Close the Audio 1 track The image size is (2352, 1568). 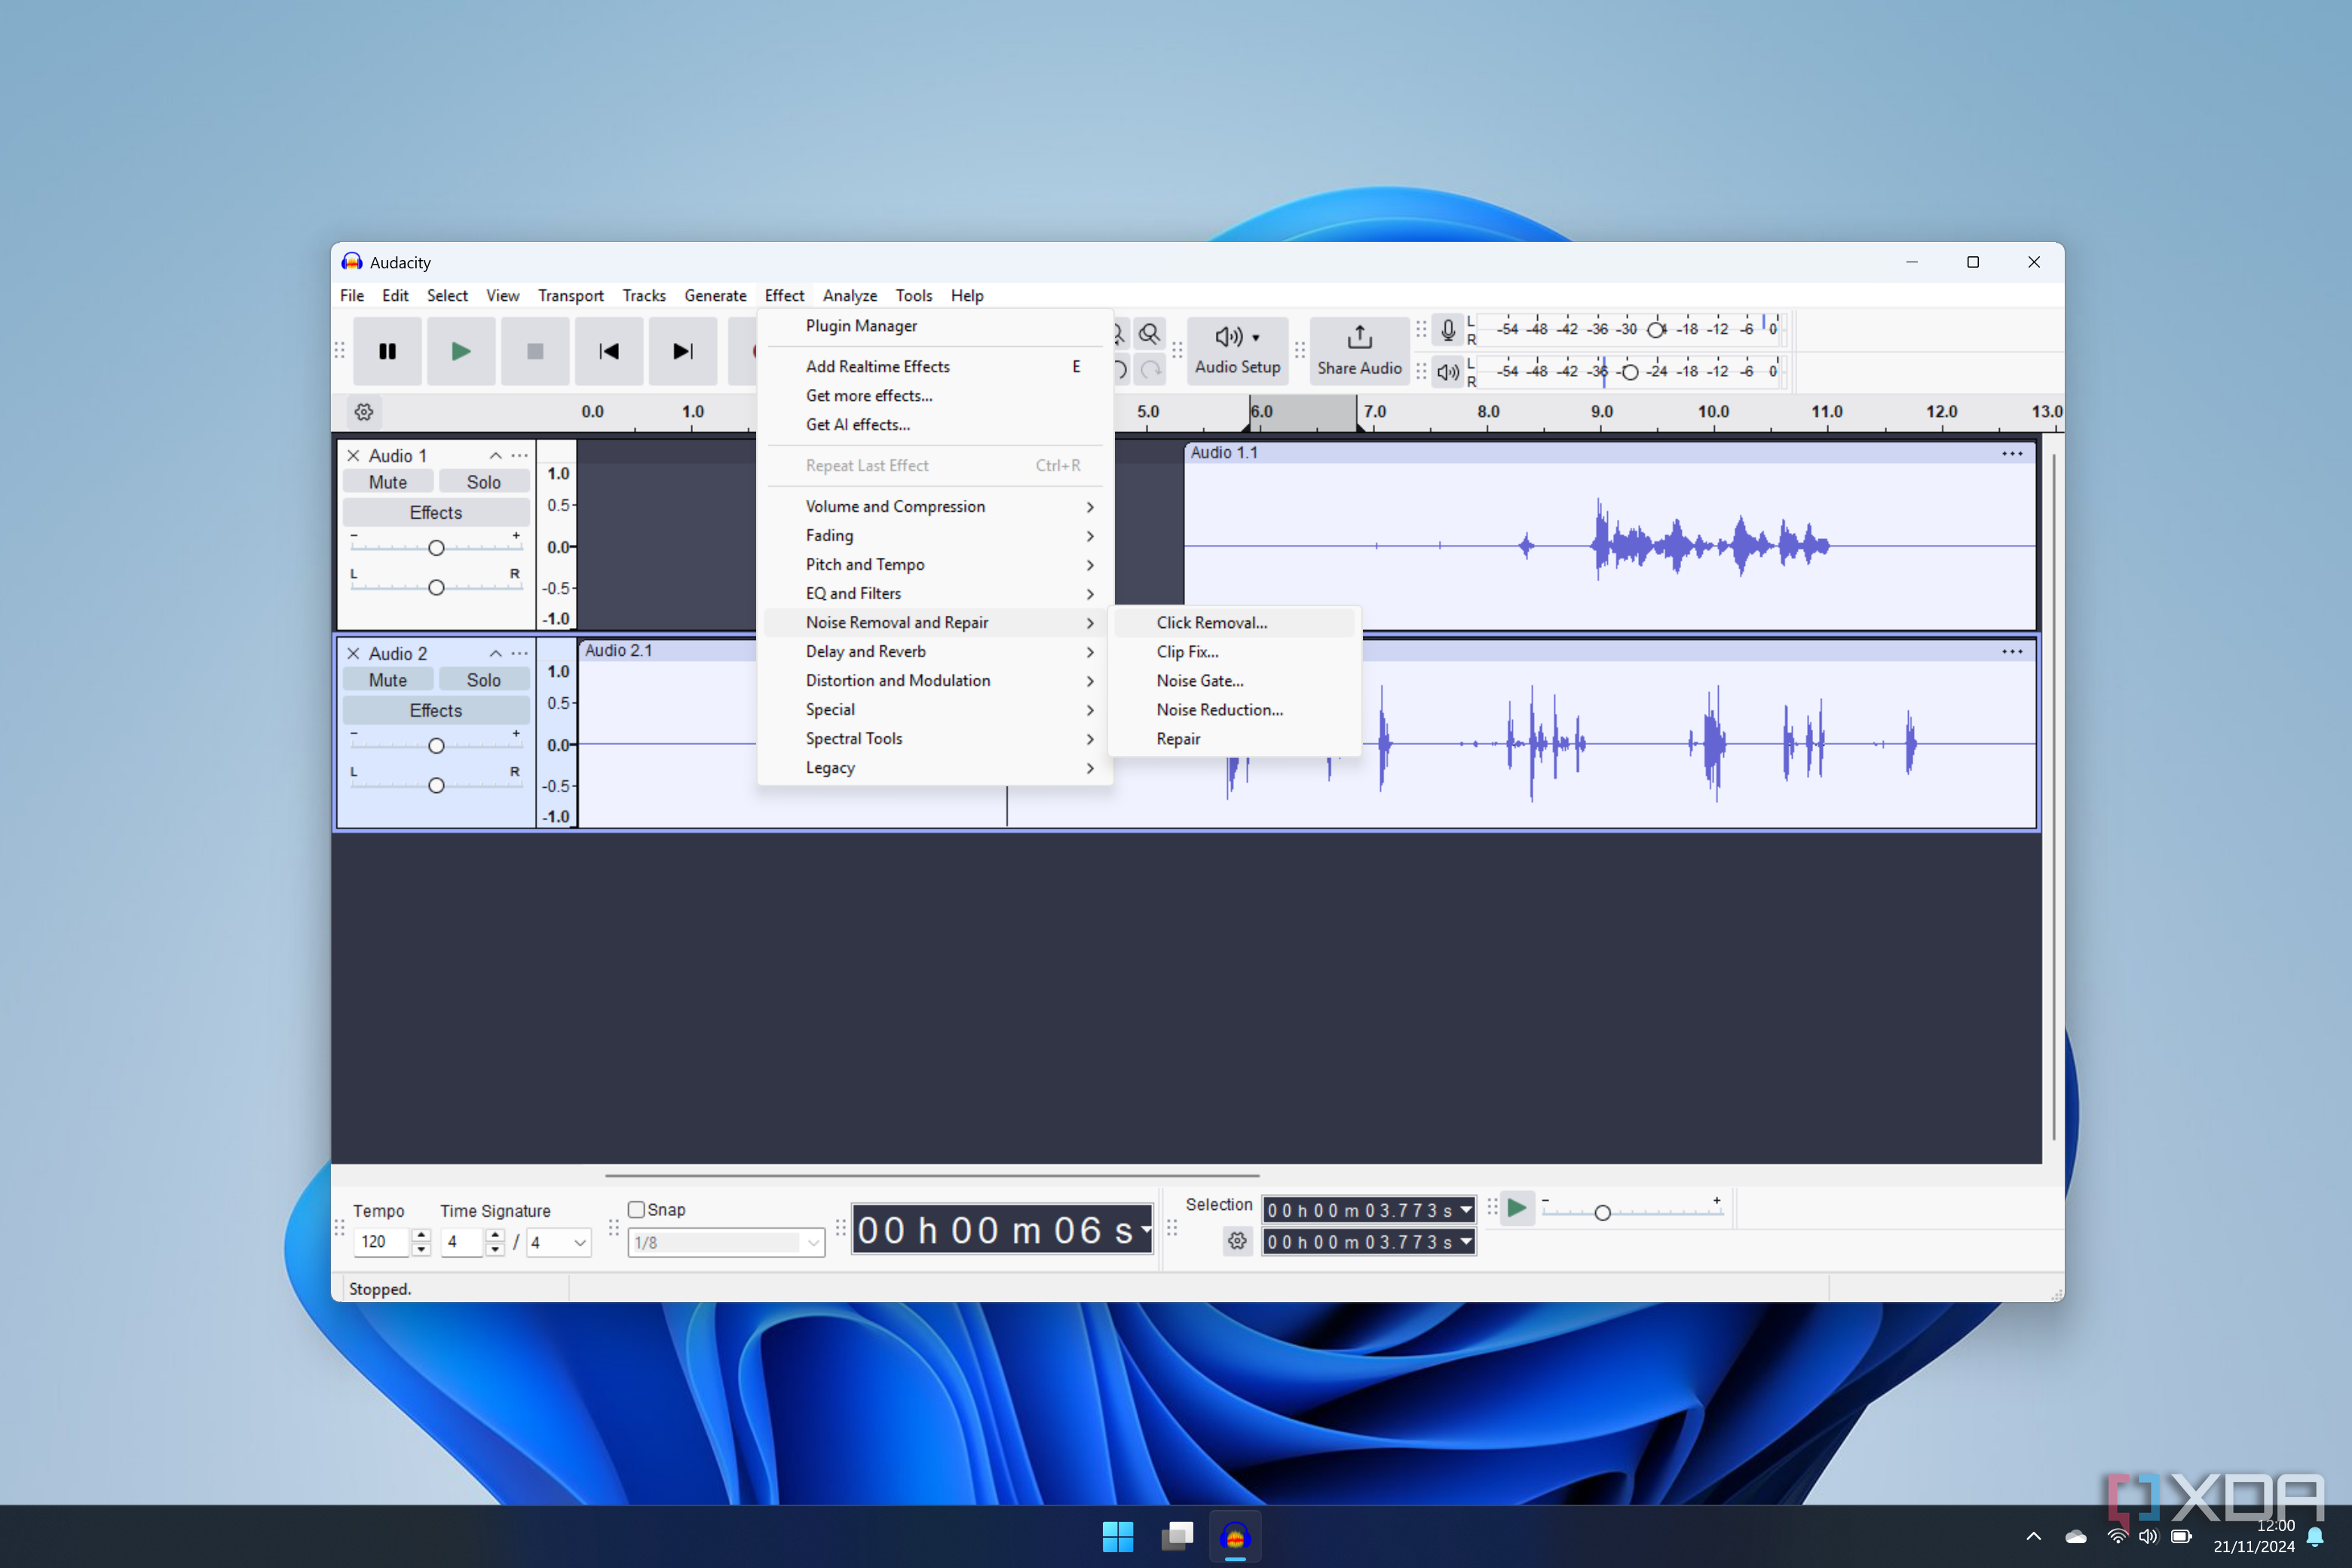353,456
